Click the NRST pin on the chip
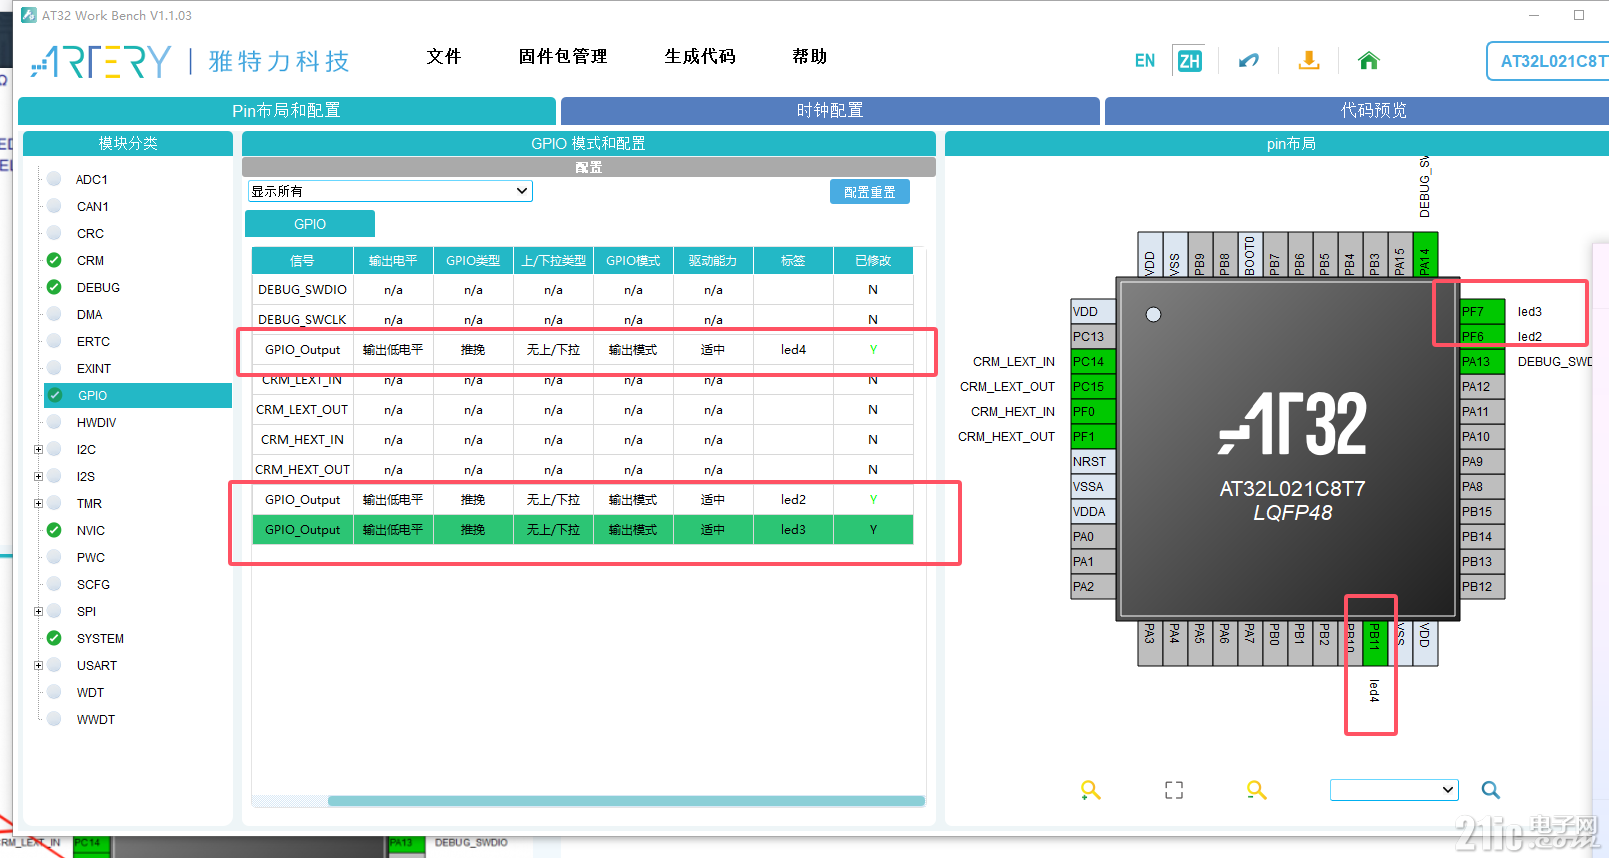1609x858 pixels. point(1093,461)
